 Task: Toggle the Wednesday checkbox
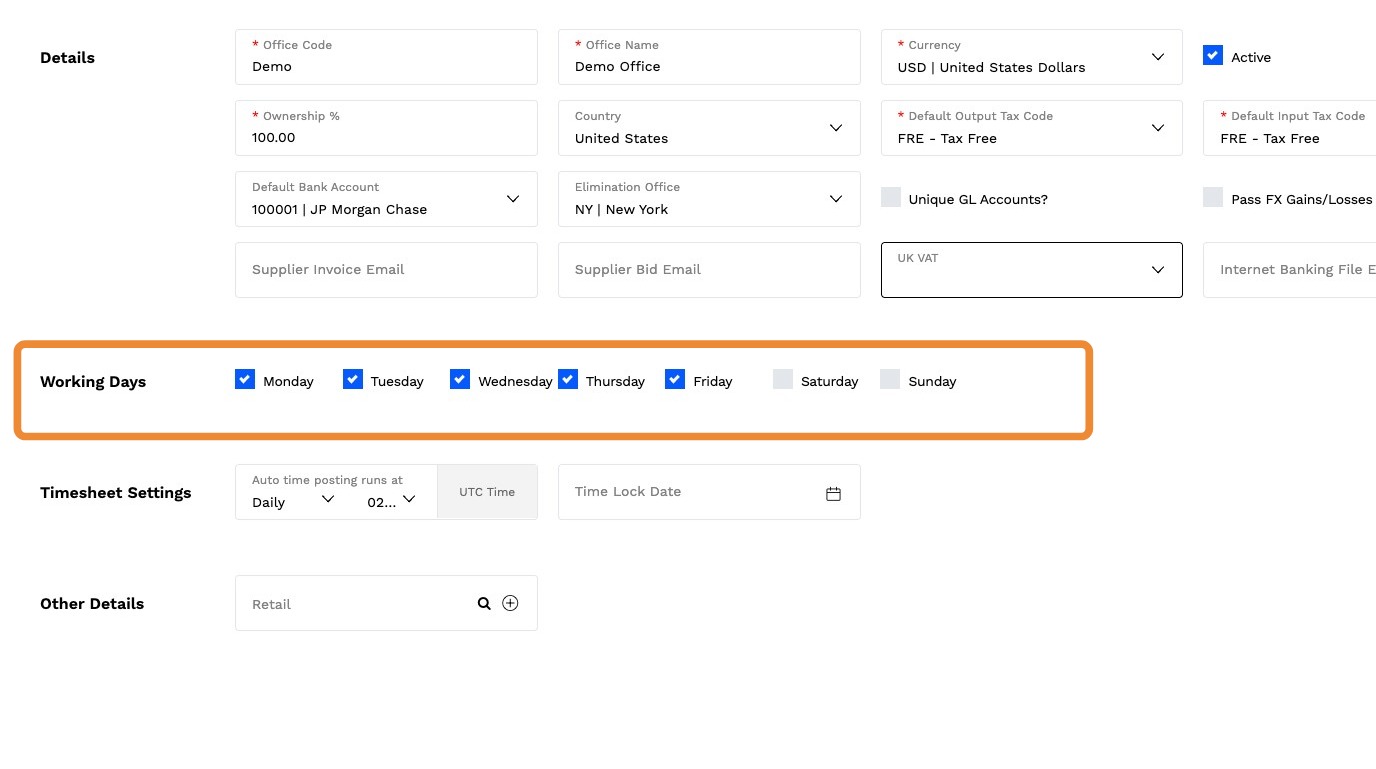[460, 379]
